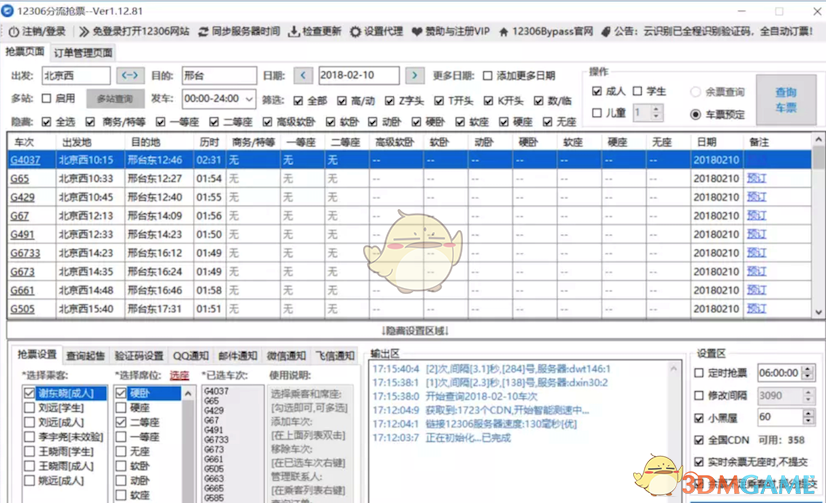This screenshot has height=503, width=826.
Task: Swap departure and destination stations button
Action: 130,75
